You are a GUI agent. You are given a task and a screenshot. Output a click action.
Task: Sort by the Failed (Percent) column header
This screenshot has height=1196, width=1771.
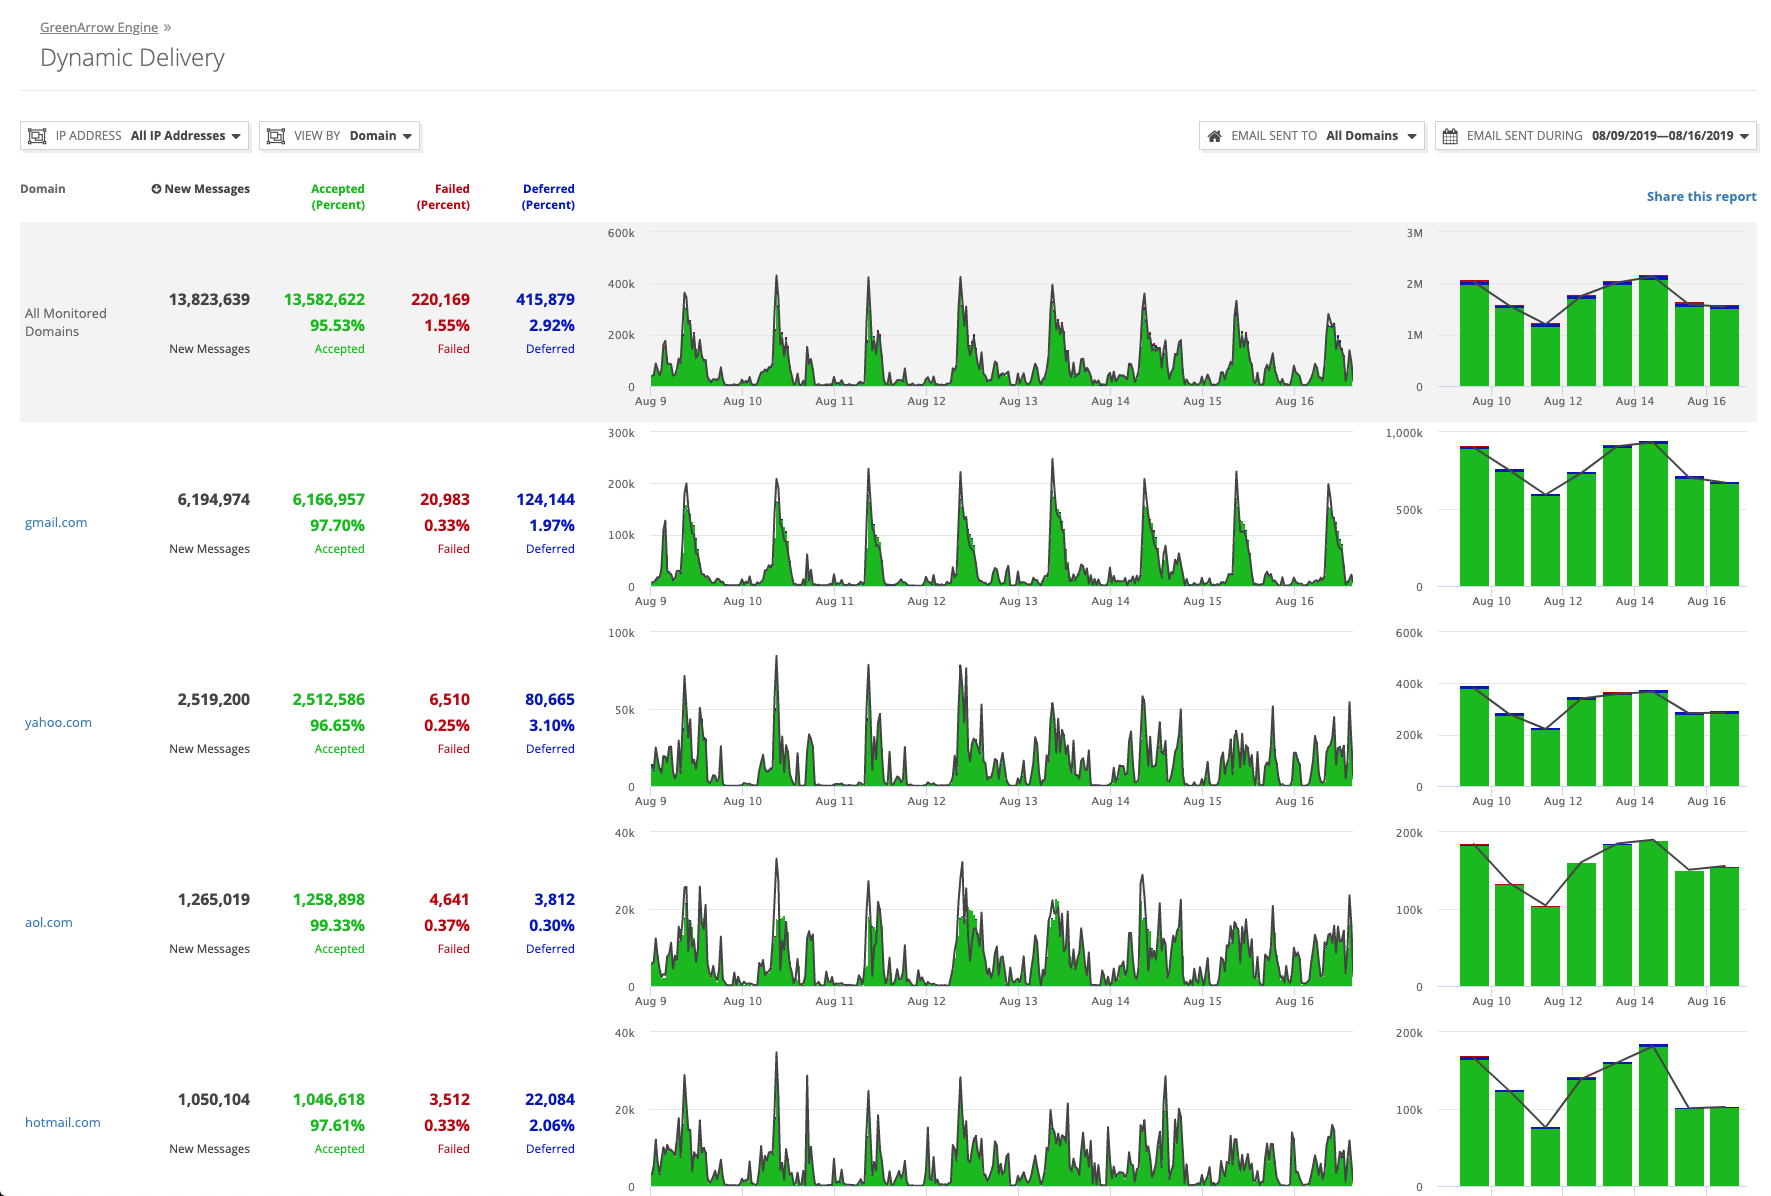click(x=443, y=196)
